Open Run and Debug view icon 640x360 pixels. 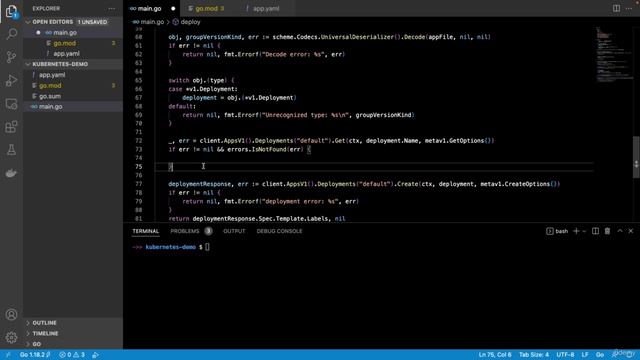(11, 80)
